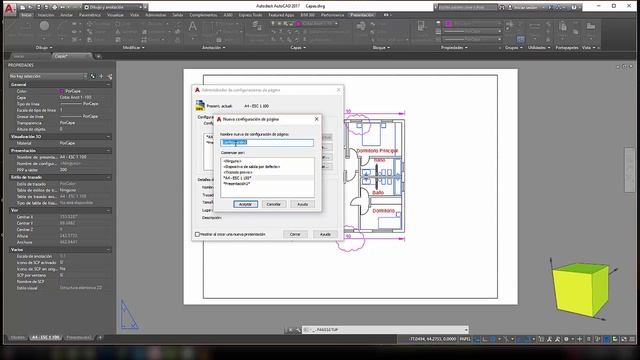The width and height of the screenshot is (640, 360).
Task: Click the Base view icon in Vista panel
Action: (x=591, y=26)
